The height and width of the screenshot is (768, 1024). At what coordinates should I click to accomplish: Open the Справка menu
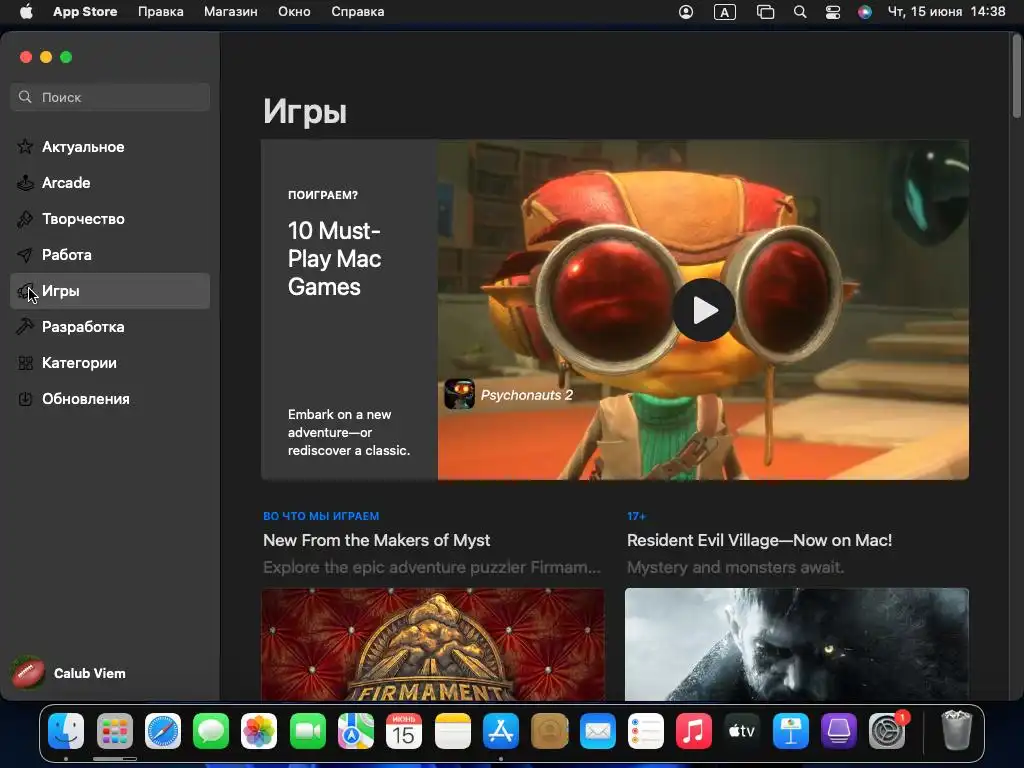click(357, 12)
